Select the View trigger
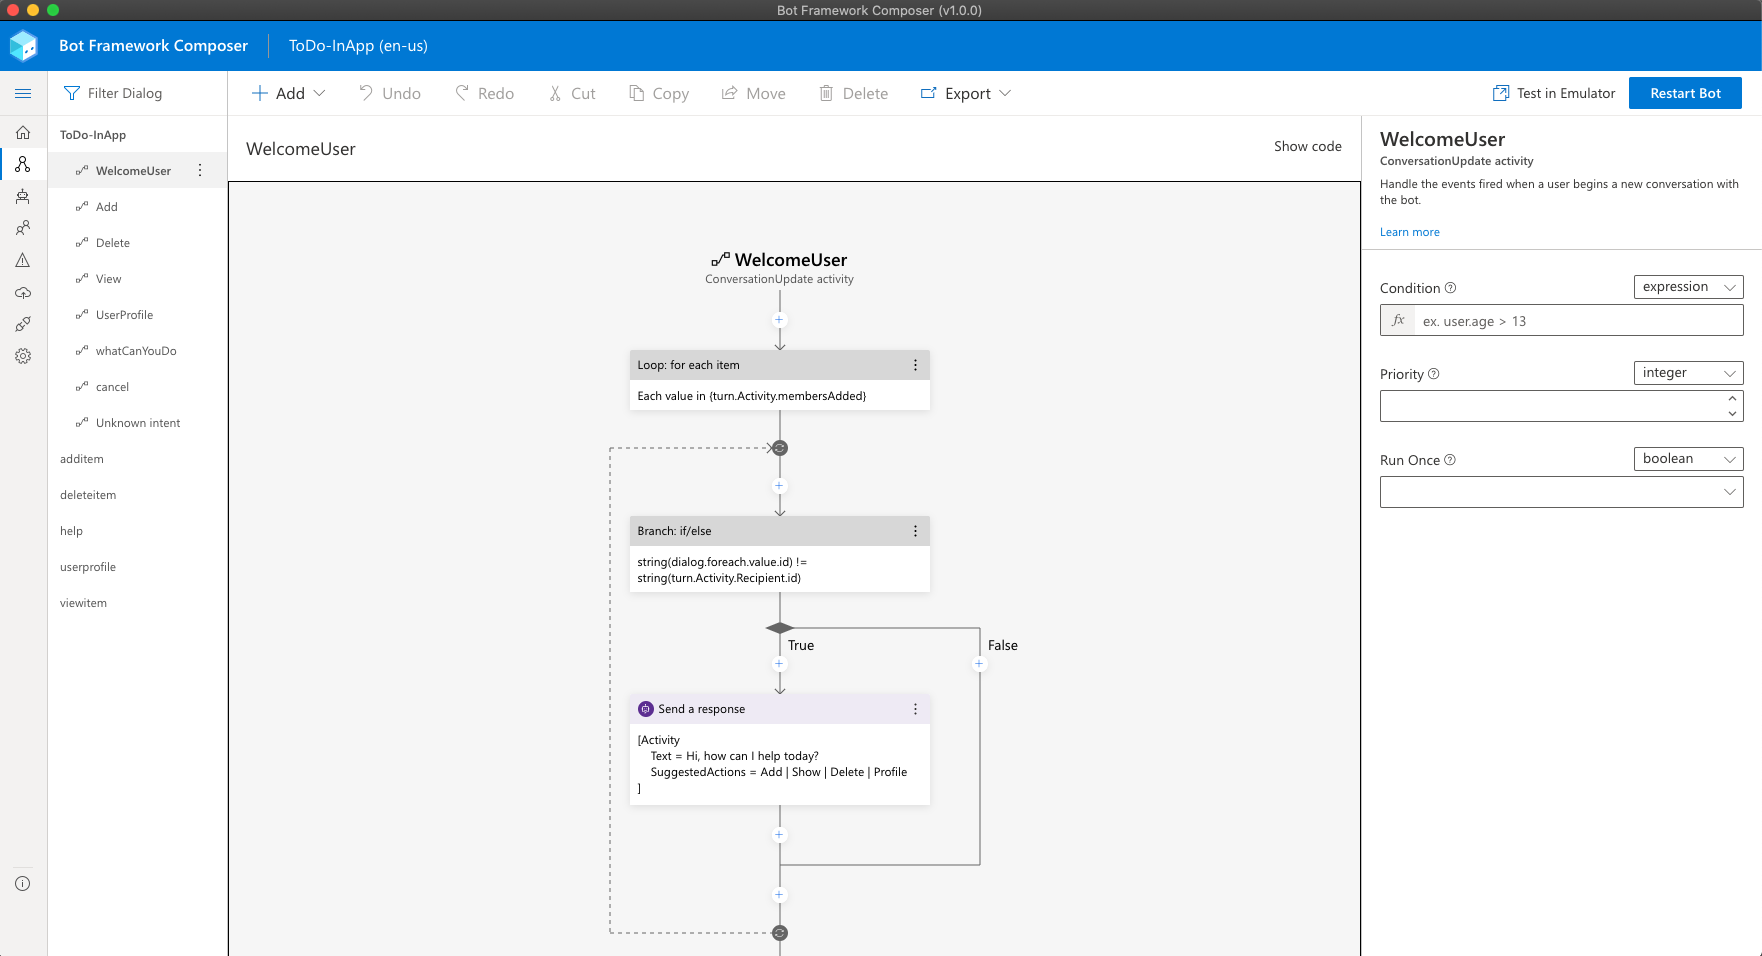The height and width of the screenshot is (956, 1762). tap(137, 279)
